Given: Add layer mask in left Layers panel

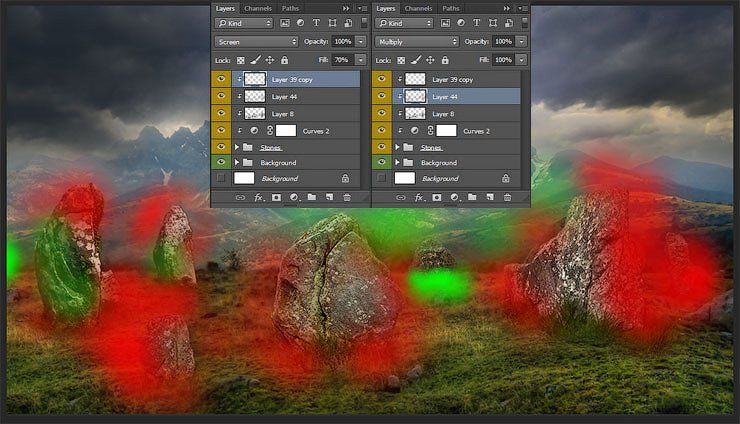Looking at the screenshot, I should click(x=277, y=197).
